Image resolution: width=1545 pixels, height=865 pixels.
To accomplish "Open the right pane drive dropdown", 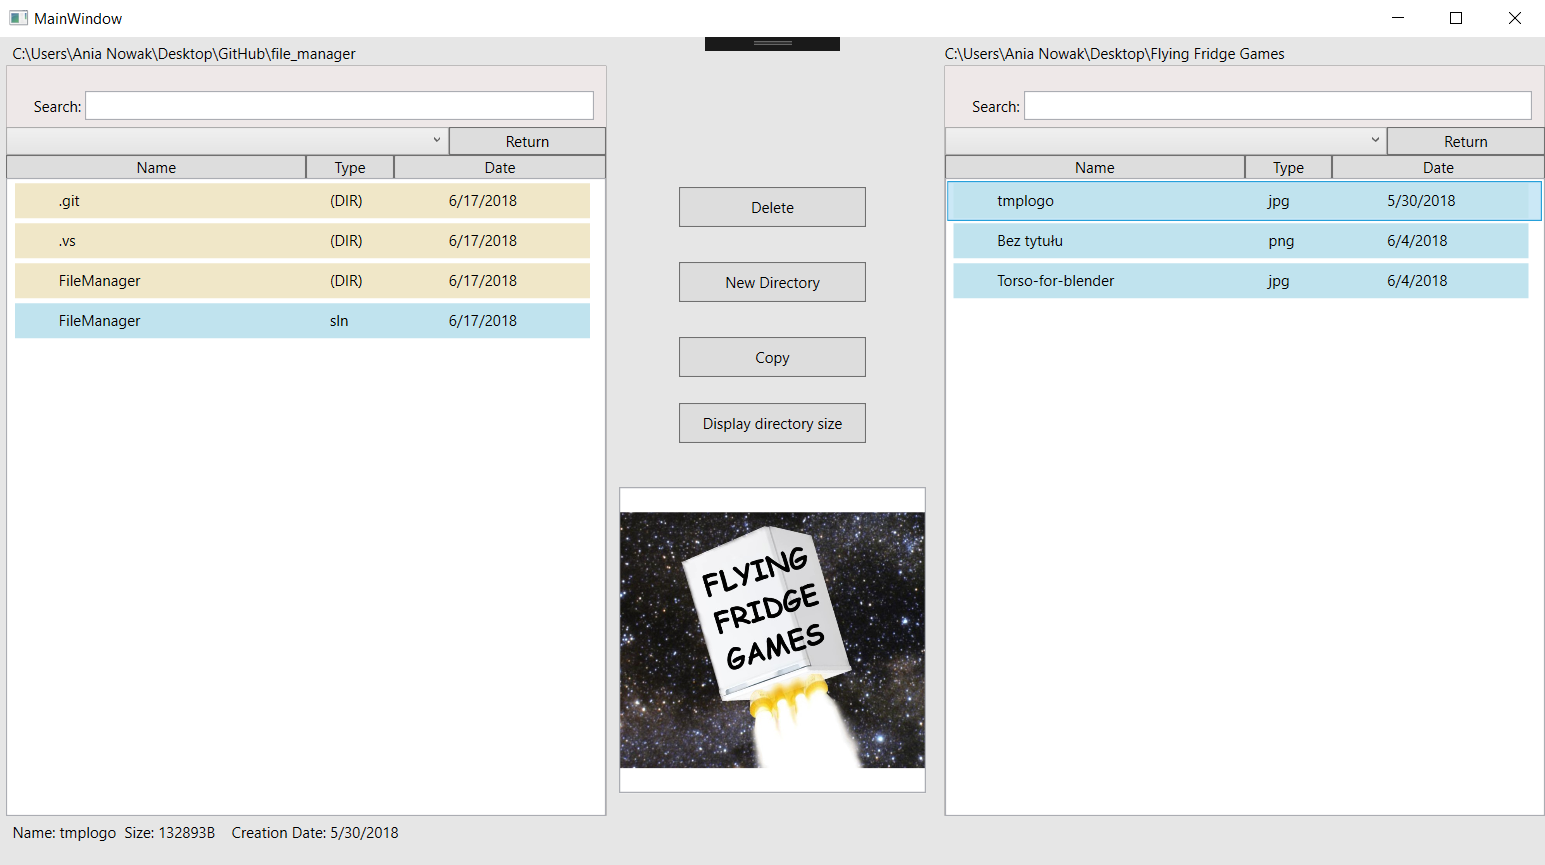I will pyautogui.click(x=1166, y=141).
